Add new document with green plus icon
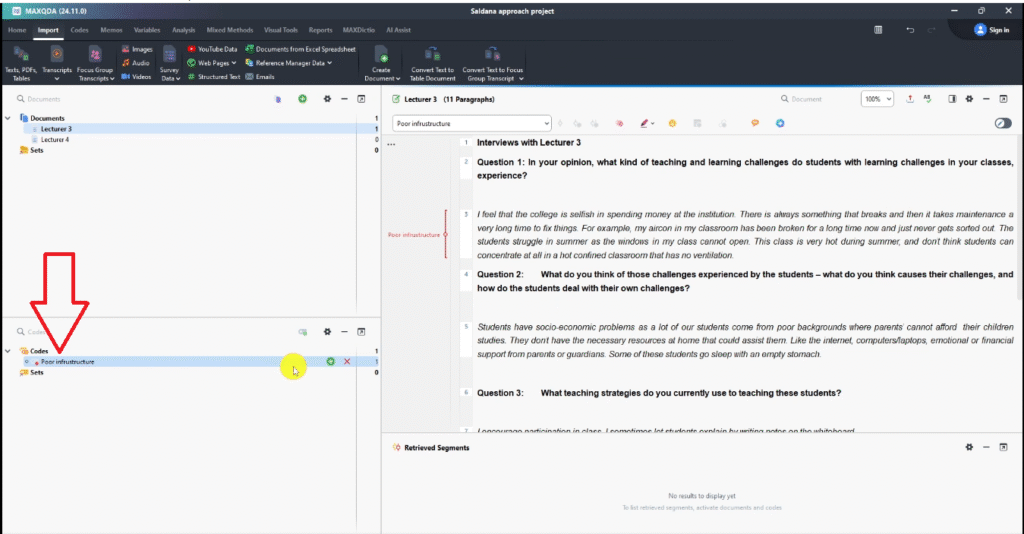The image size is (1024, 534). [x=302, y=99]
